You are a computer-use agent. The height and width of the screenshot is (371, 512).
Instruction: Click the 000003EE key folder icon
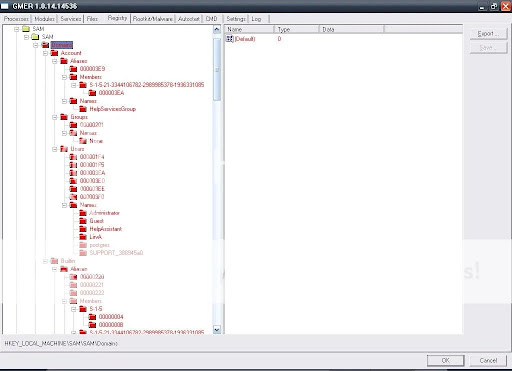coord(73,189)
